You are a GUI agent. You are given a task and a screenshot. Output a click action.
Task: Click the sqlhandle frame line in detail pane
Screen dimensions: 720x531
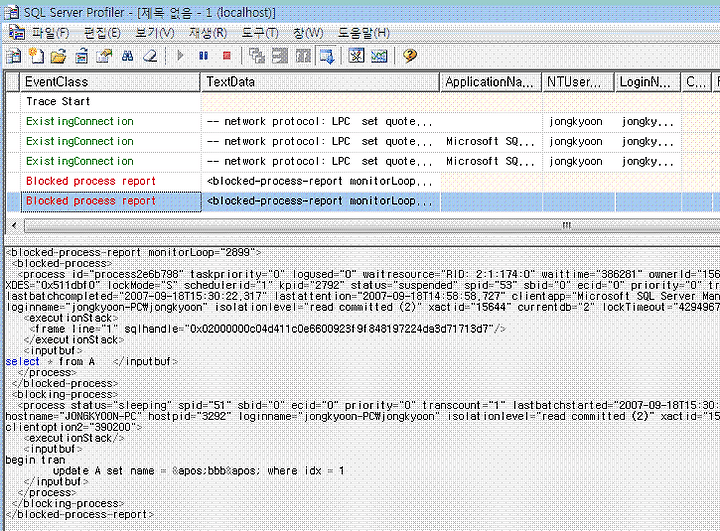268,329
